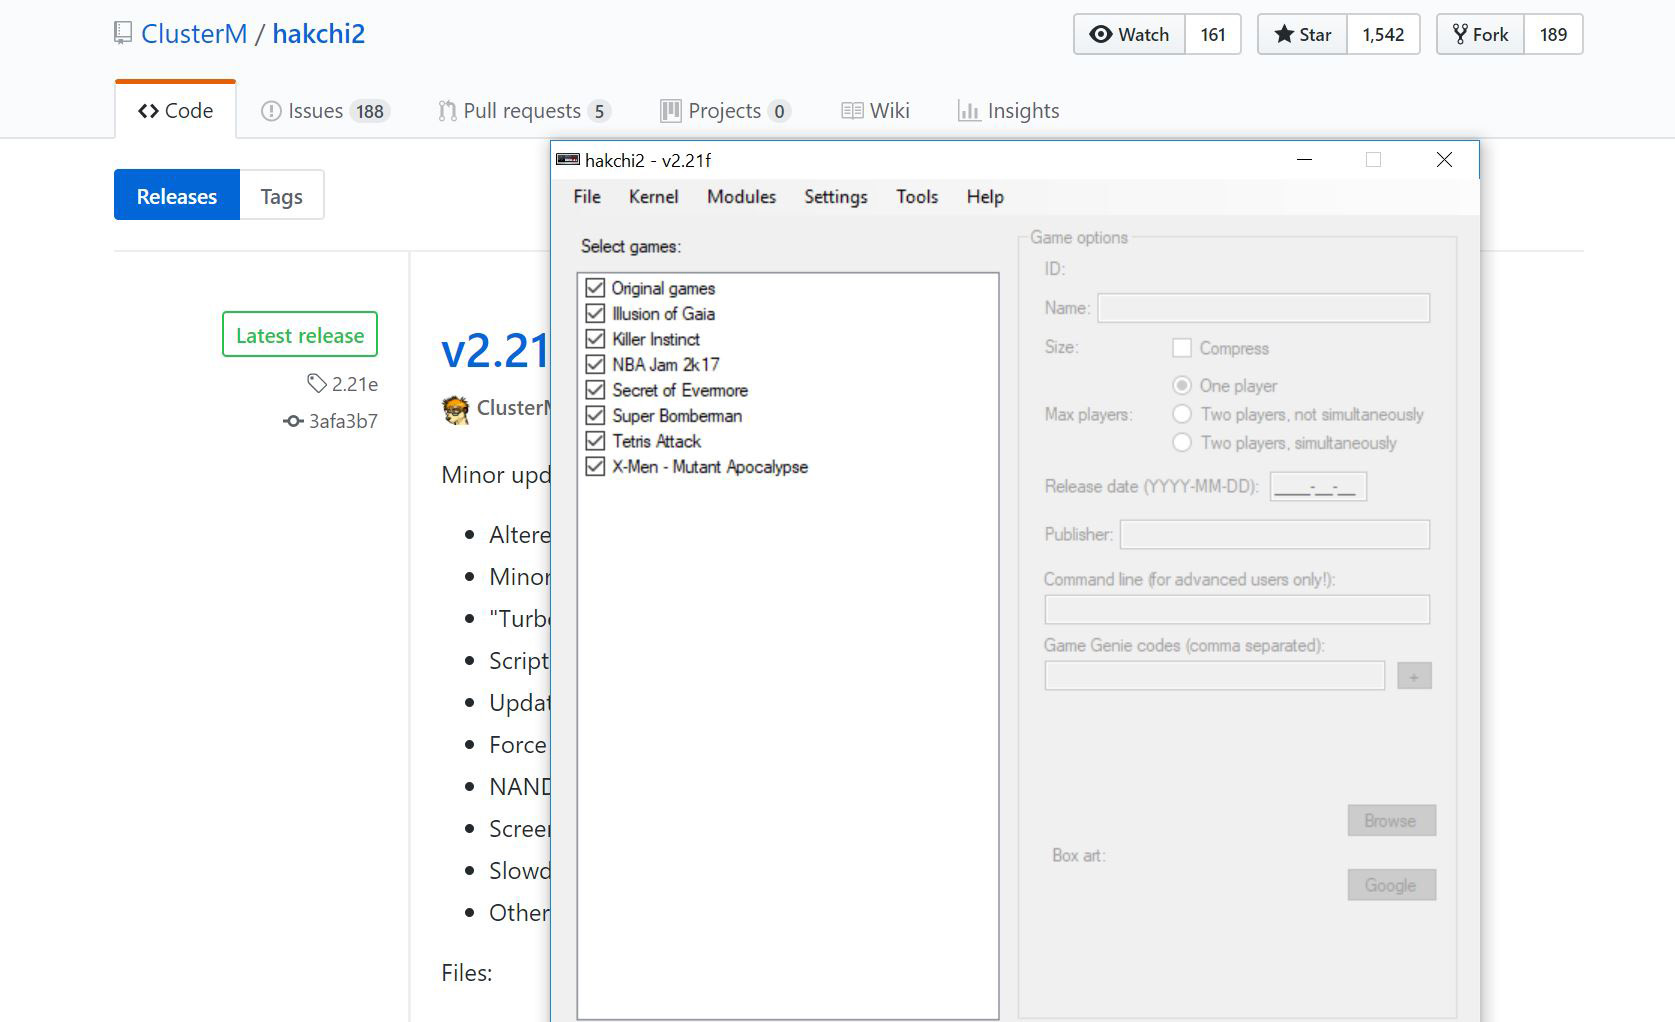Select the One player radio button
The height and width of the screenshot is (1022, 1675).
[x=1182, y=385]
